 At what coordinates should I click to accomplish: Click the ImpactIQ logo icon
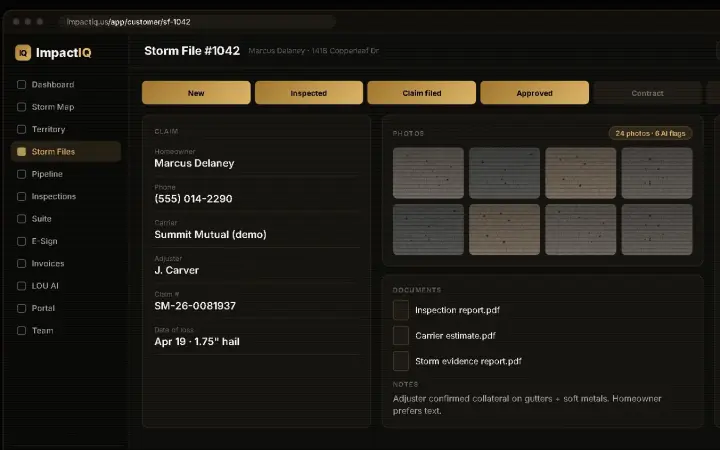[x=22, y=53]
